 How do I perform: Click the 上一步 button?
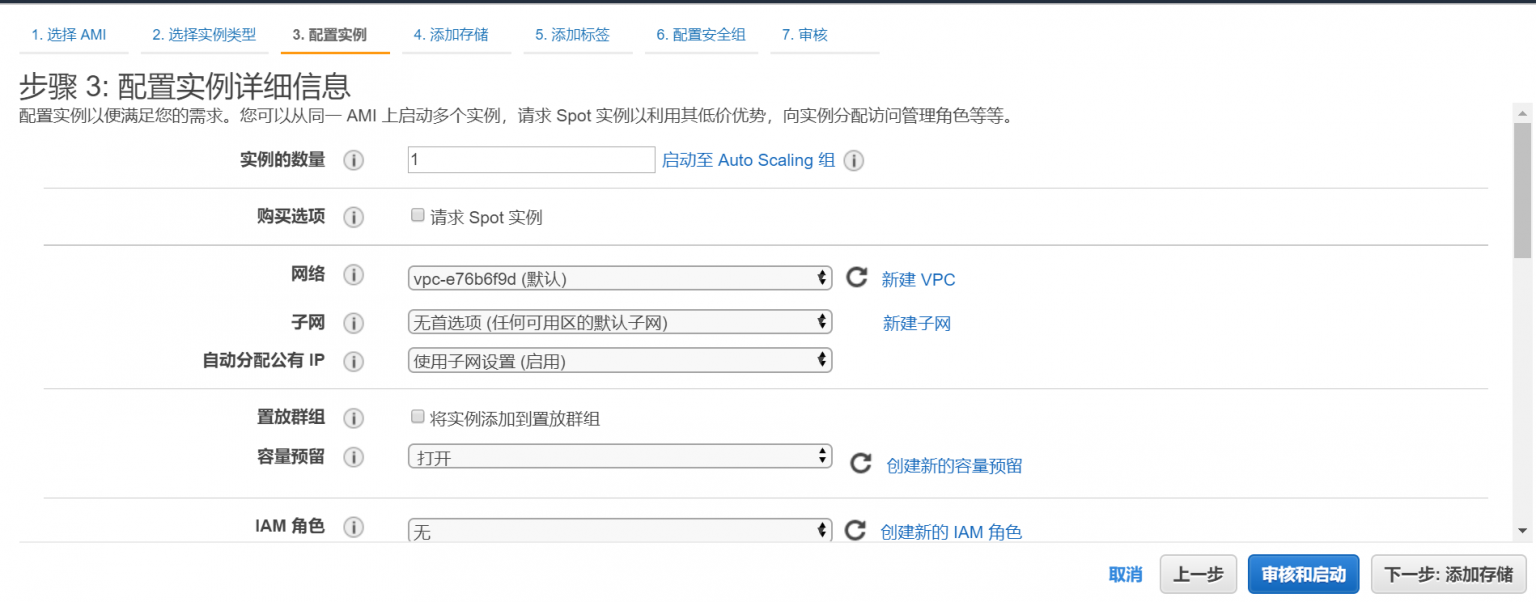tap(1198, 575)
